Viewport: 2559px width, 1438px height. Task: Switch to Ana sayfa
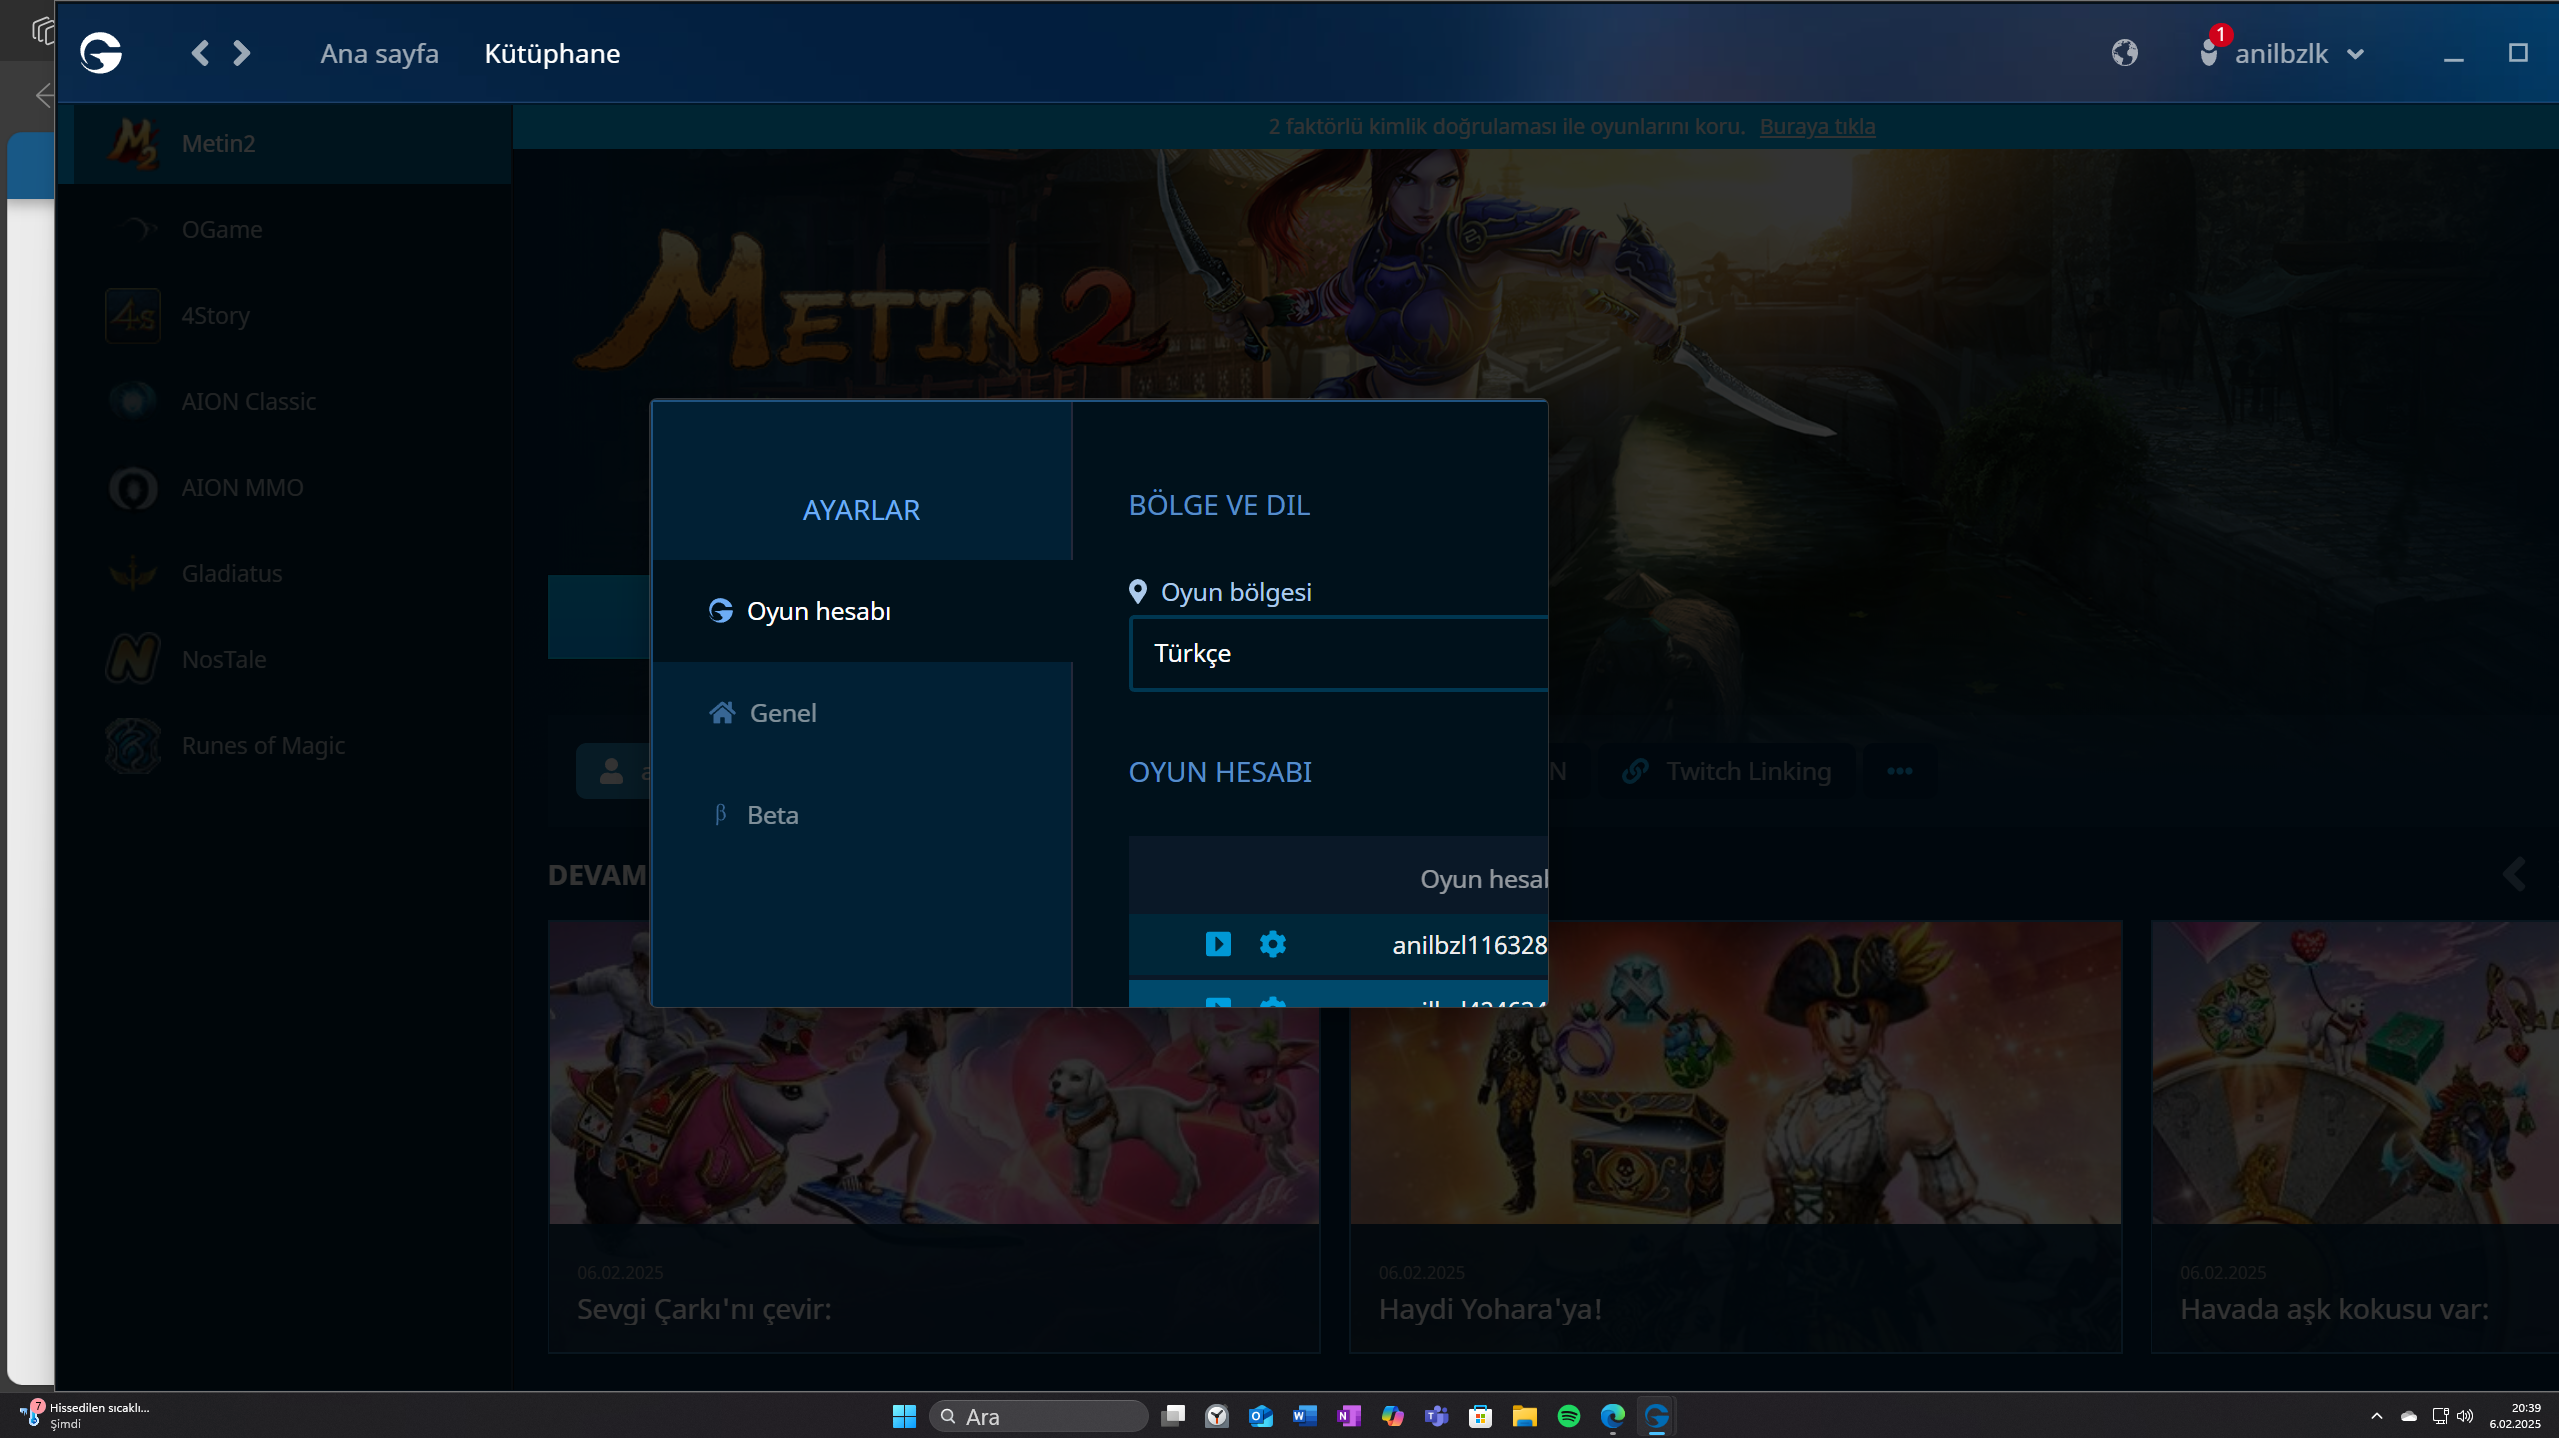379,53
